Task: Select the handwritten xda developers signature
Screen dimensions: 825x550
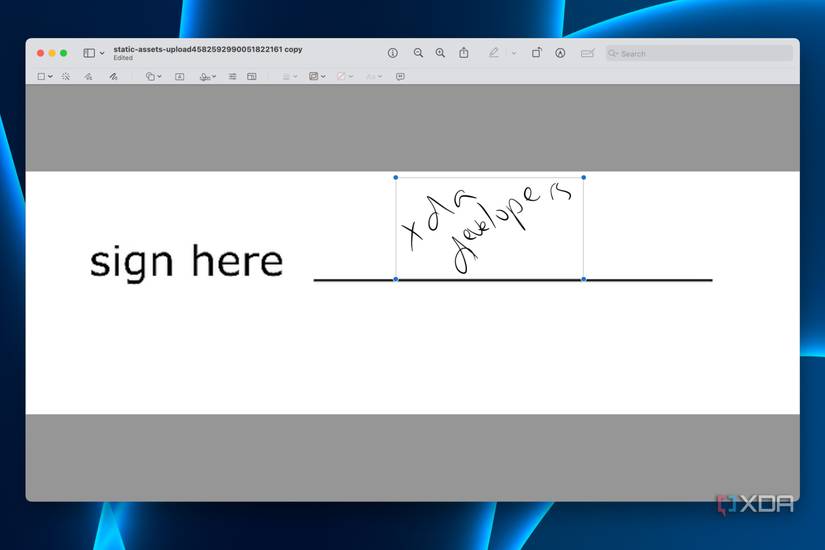Action: [x=489, y=228]
